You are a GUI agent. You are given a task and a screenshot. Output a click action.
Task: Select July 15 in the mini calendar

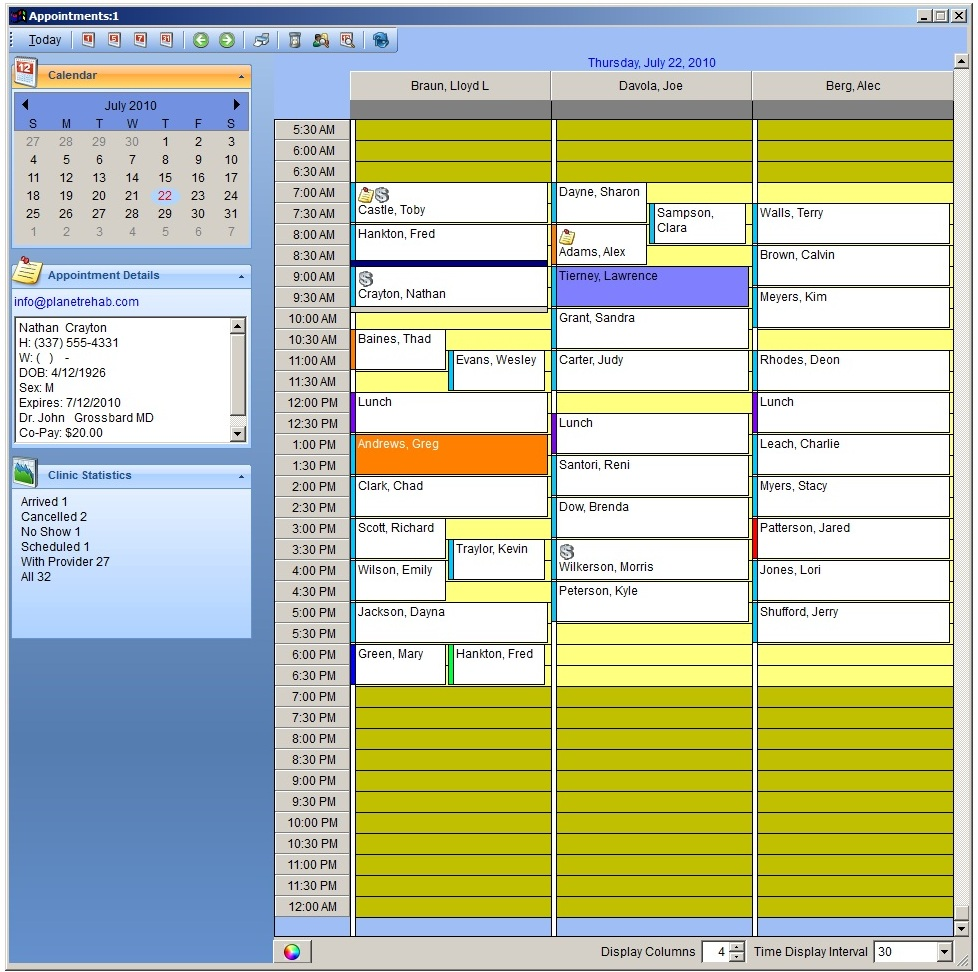click(163, 177)
